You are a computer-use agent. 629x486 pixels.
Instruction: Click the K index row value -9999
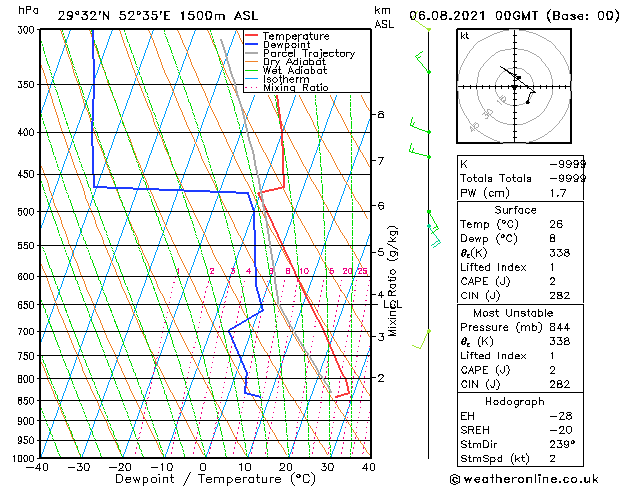point(567,164)
